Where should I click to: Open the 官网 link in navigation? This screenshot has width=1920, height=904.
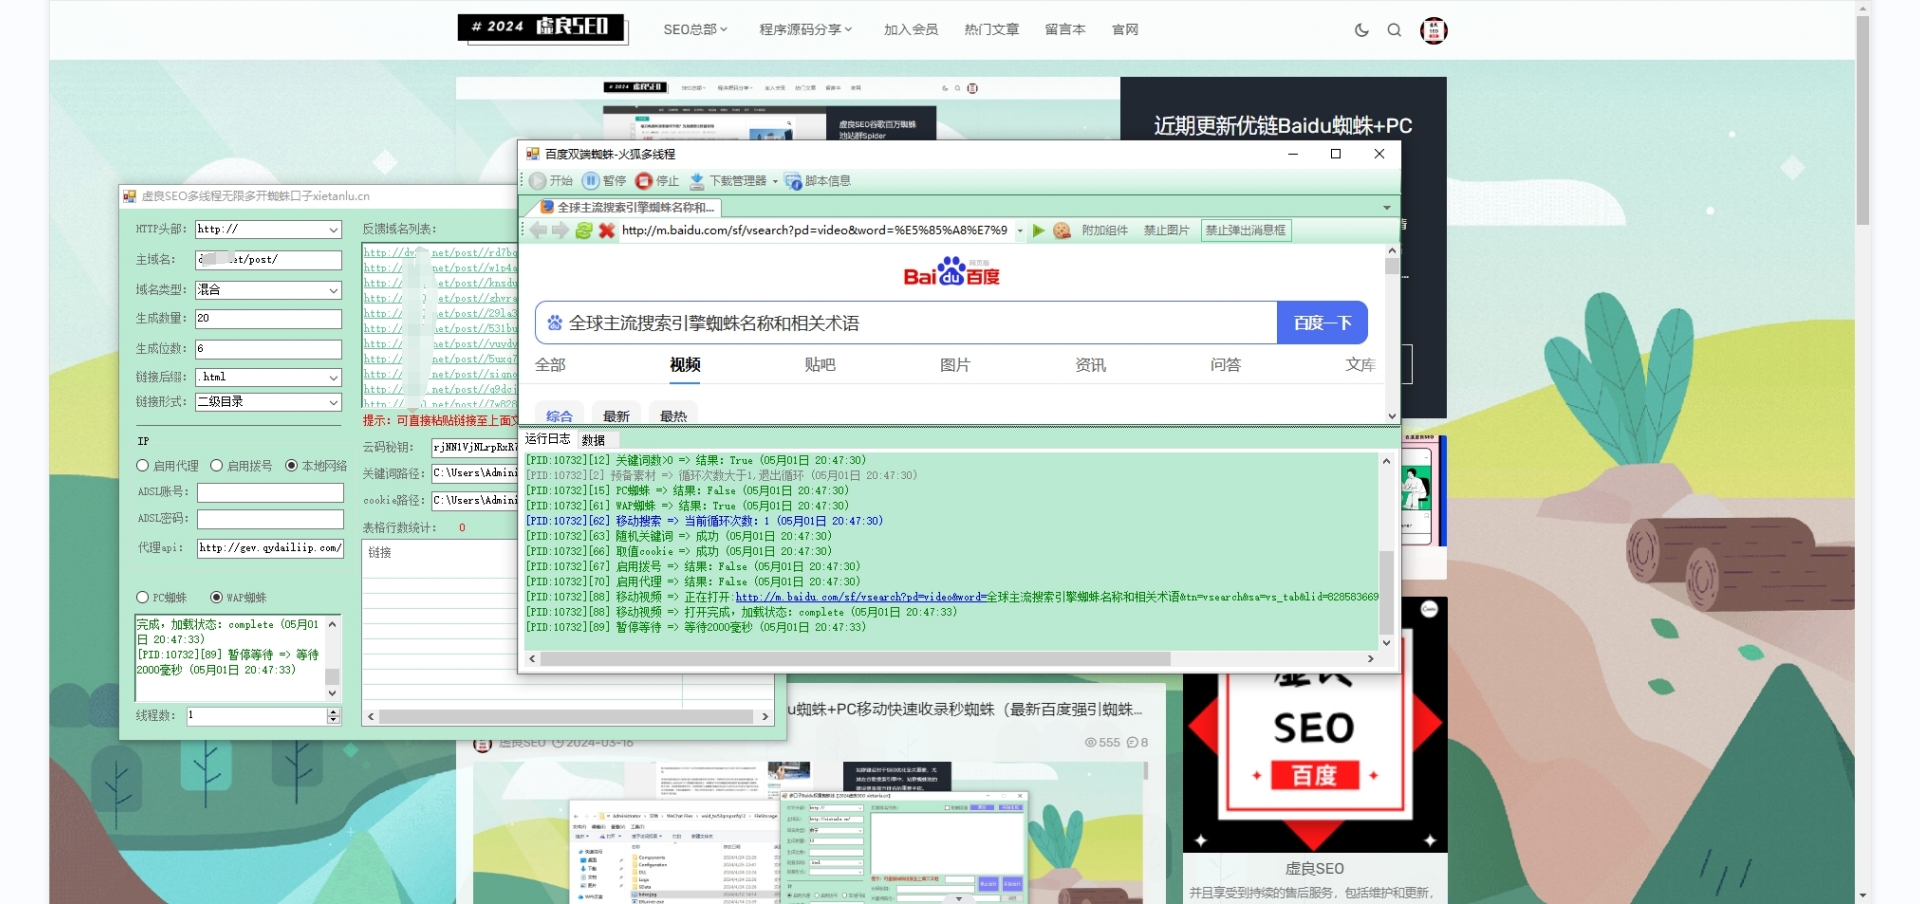click(1125, 30)
